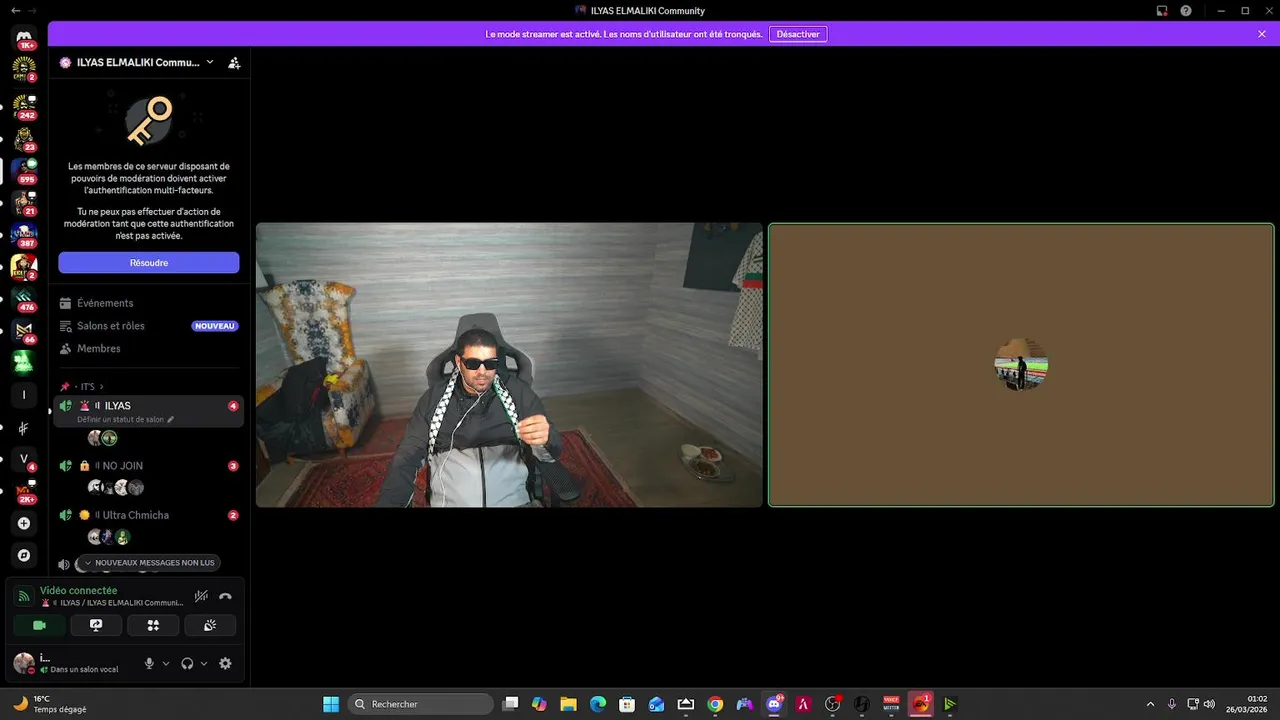Open Chrome from the taskbar
Image resolution: width=1280 pixels, height=720 pixels.
coord(715,704)
